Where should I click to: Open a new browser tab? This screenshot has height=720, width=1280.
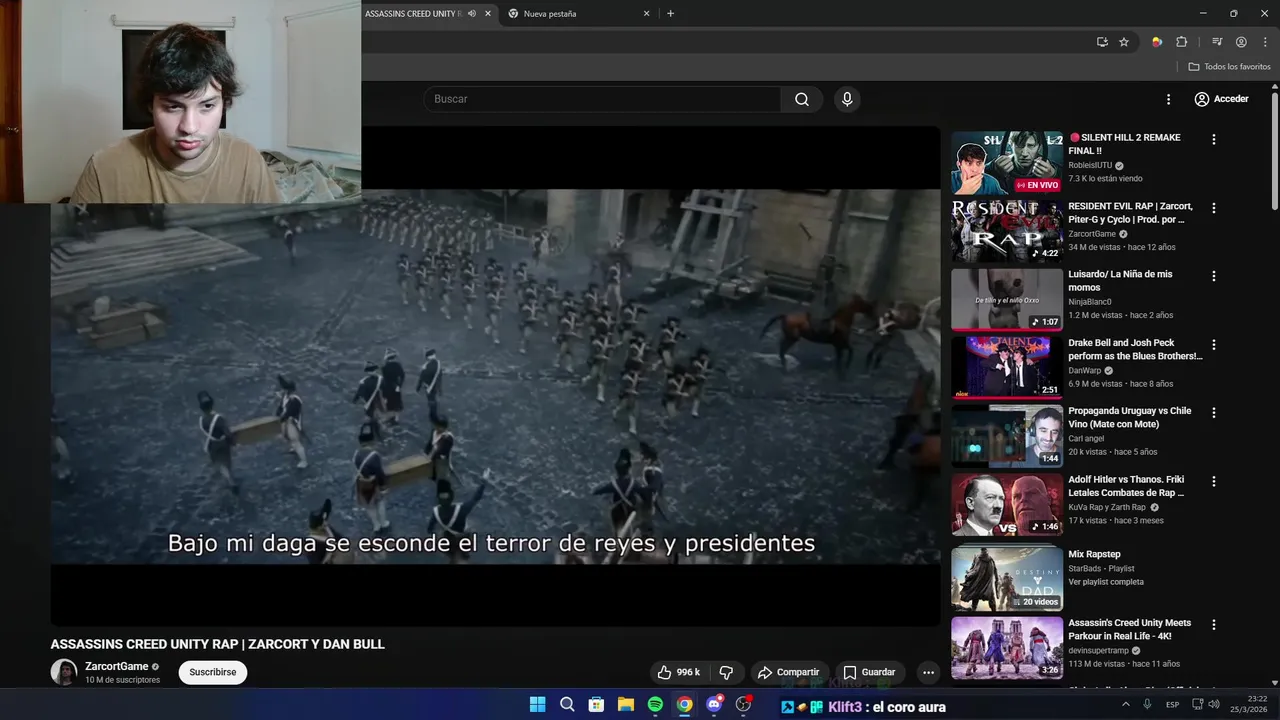pyautogui.click(x=670, y=14)
